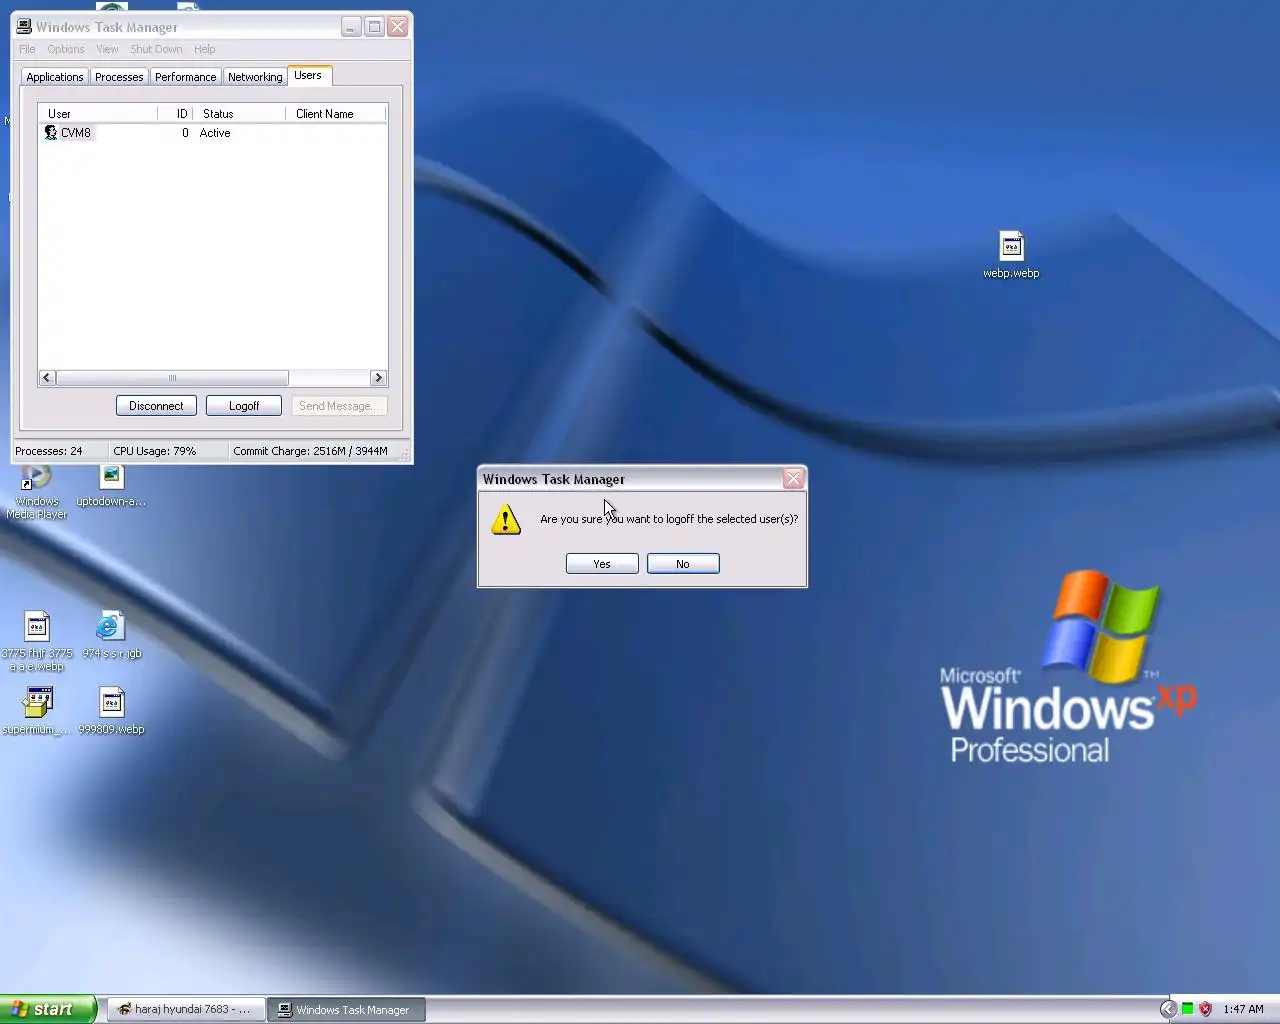Screen dimensions: 1280x1024
Task: Click 'Commit Charge: 2516M / 3944M' status text
Action: (x=310, y=451)
